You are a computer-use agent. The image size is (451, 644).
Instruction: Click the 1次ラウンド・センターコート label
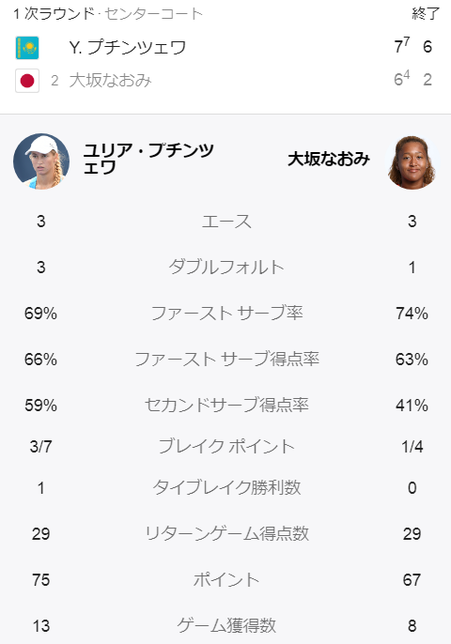tap(108, 14)
